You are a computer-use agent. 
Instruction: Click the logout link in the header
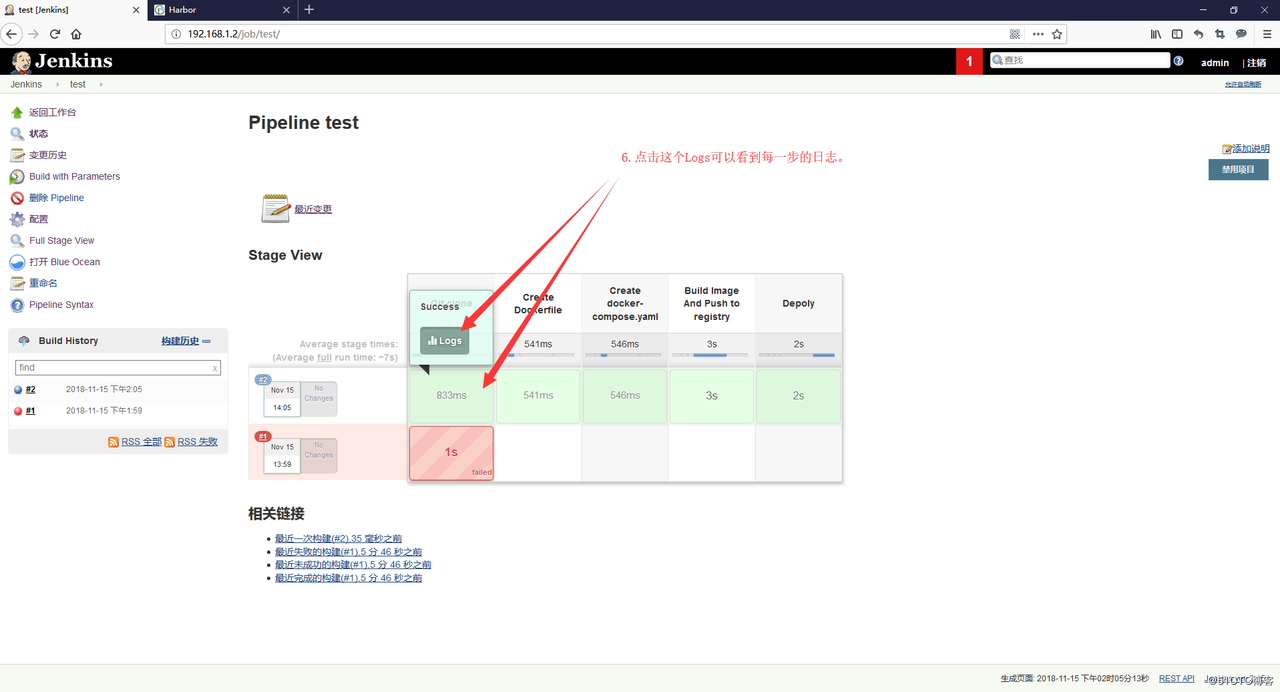point(1257,62)
